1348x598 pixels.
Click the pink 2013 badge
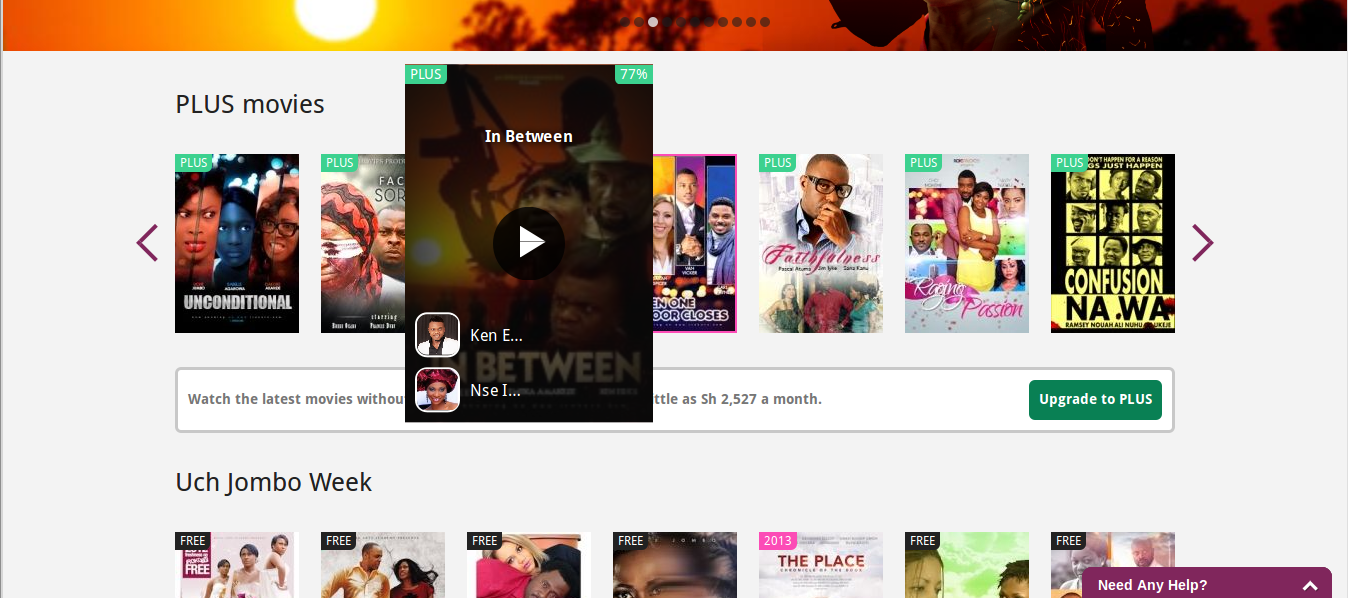(x=777, y=541)
